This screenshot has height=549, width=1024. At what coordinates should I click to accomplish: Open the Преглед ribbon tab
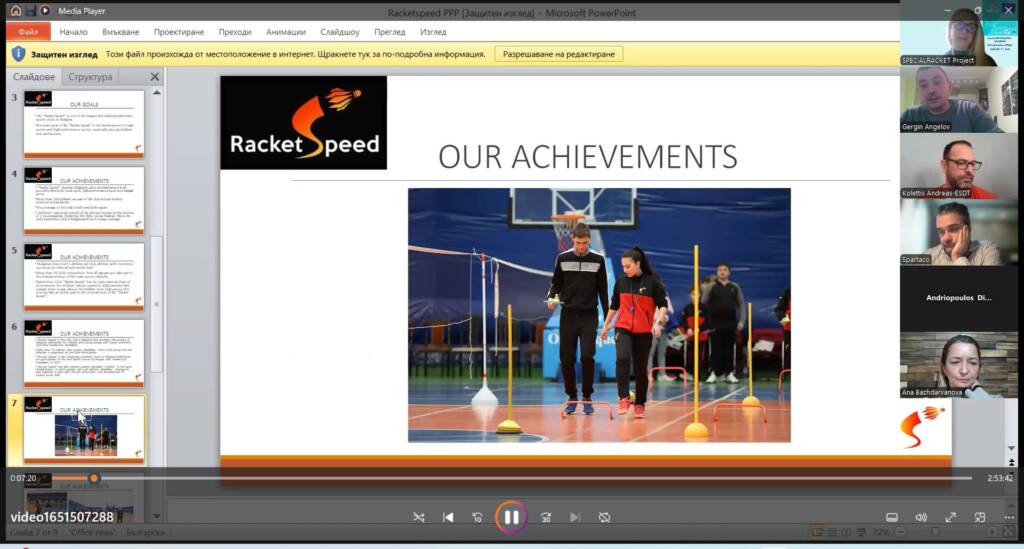coord(390,31)
